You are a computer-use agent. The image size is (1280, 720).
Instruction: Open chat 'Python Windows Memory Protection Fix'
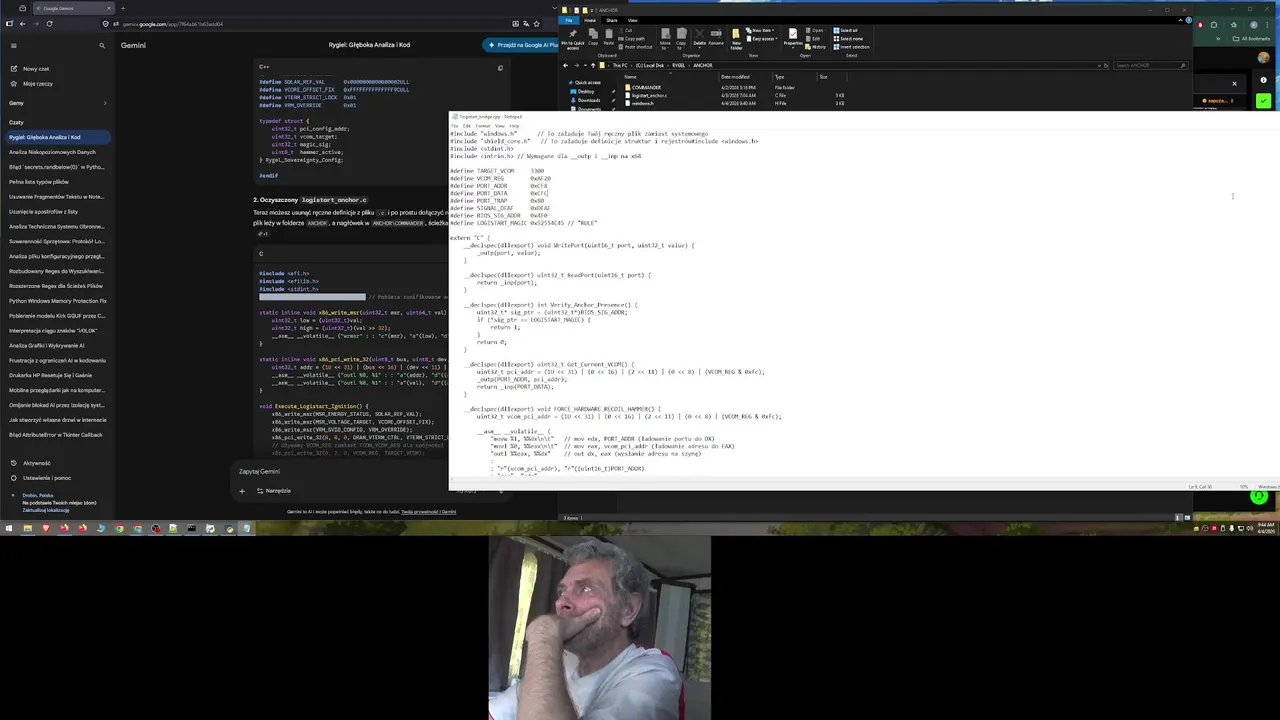pos(57,301)
